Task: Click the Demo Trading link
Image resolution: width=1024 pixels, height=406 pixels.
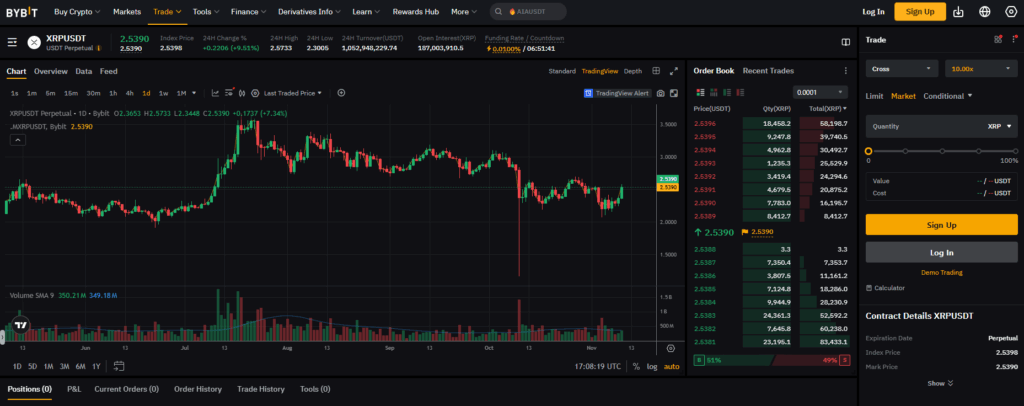Action: [941, 272]
